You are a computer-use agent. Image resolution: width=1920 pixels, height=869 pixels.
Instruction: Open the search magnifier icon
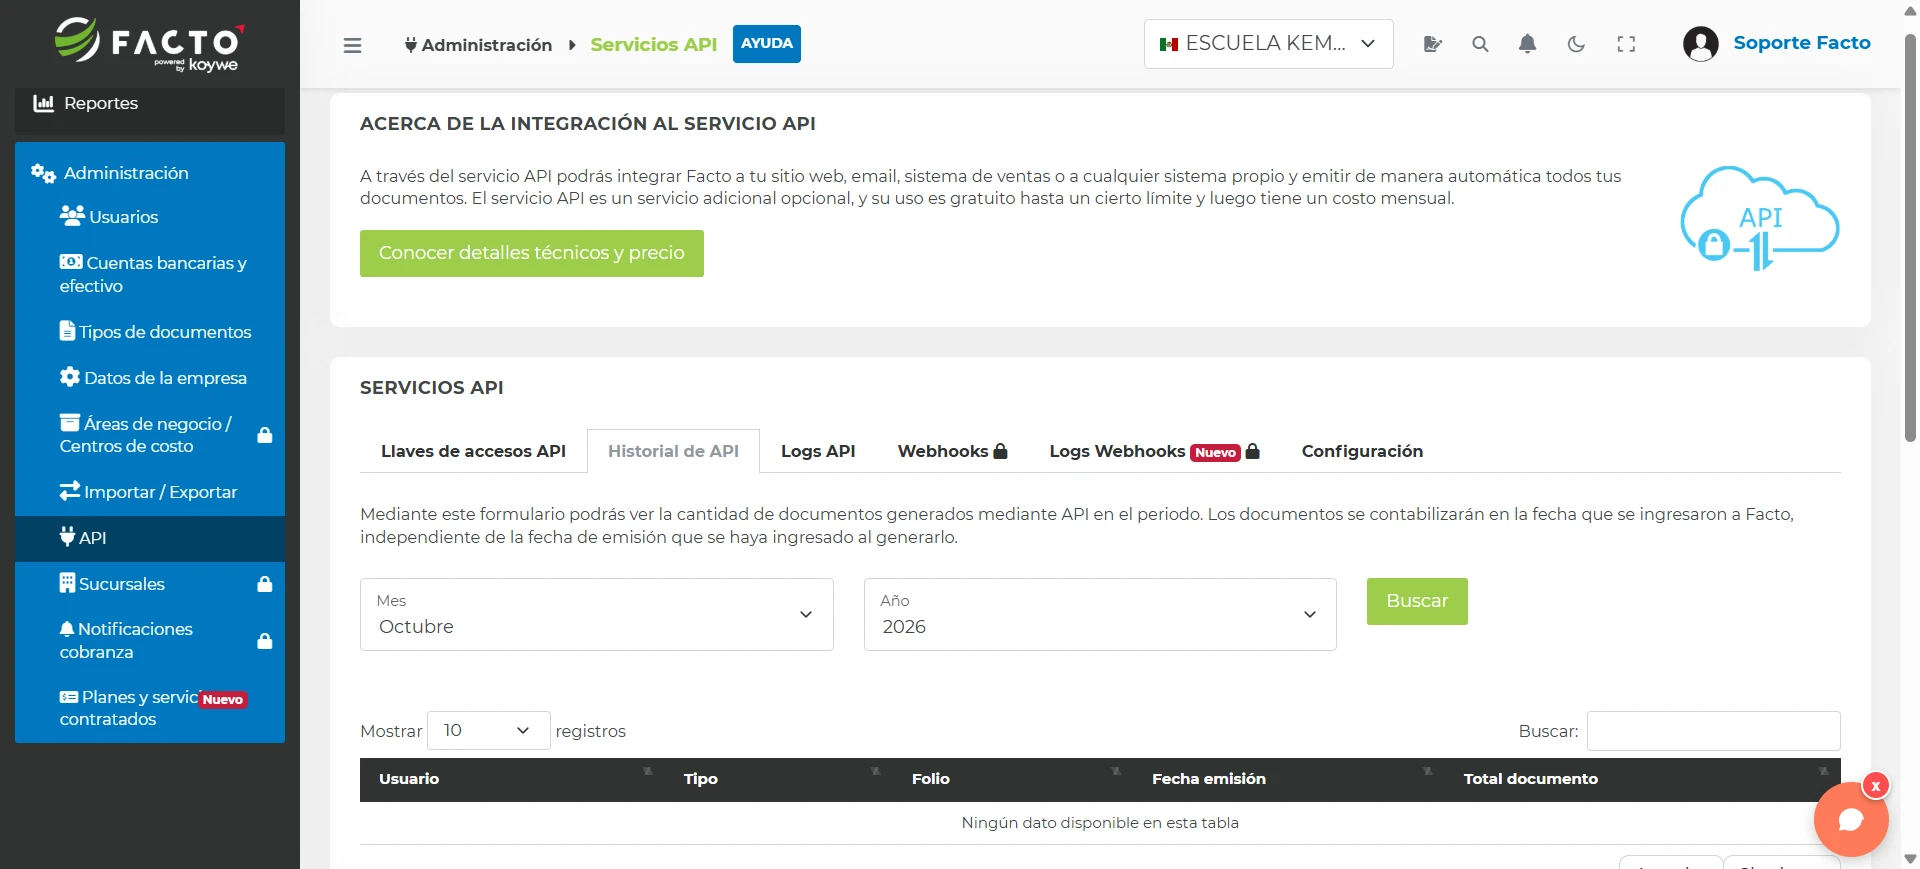click(x=1480, y=44)
